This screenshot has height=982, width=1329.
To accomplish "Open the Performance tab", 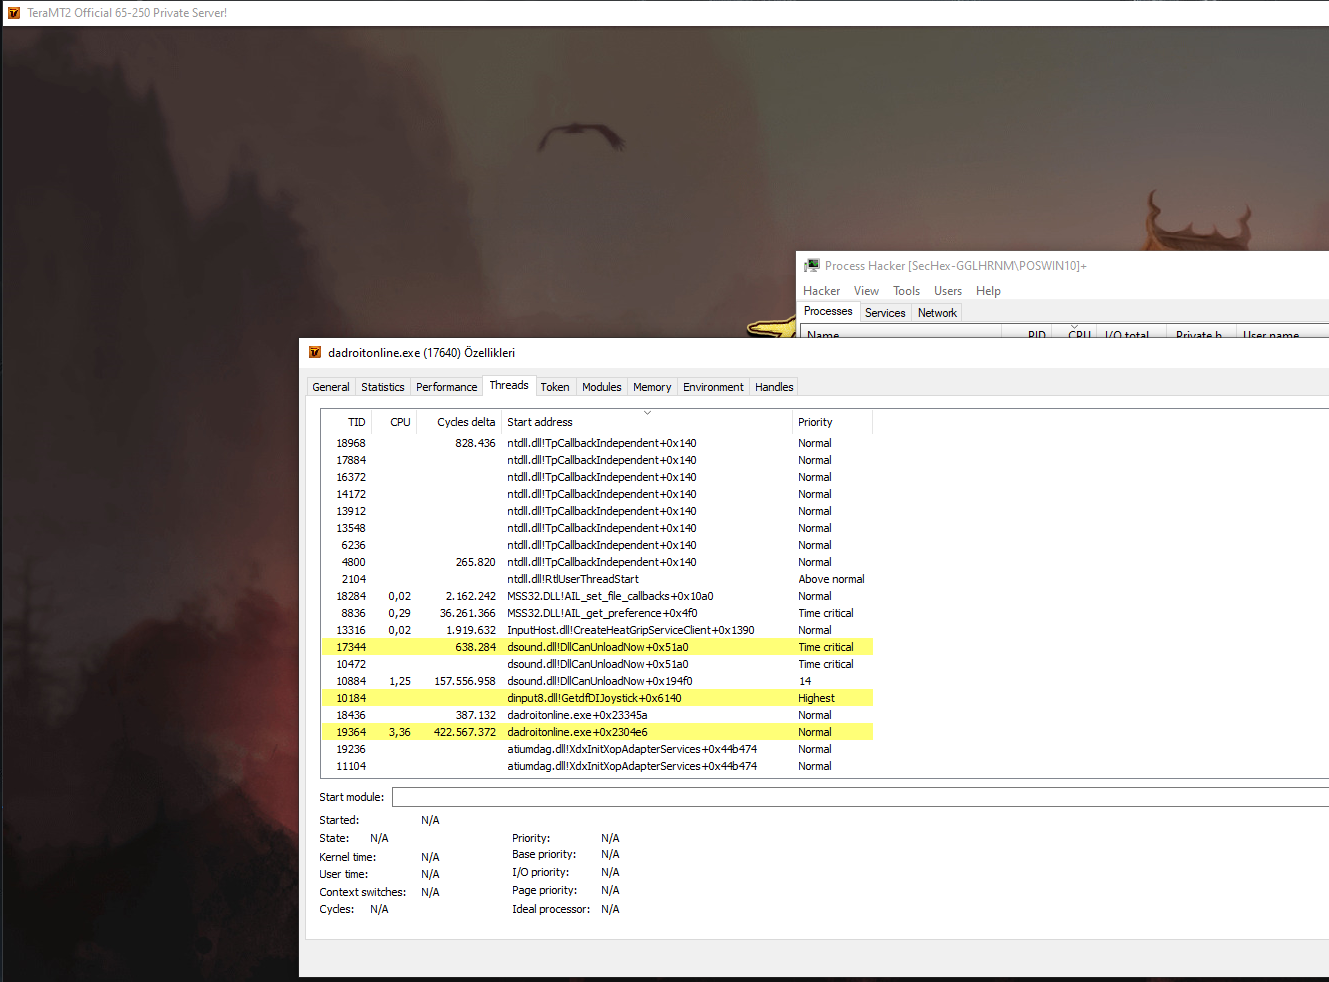I will coord(446,387).
